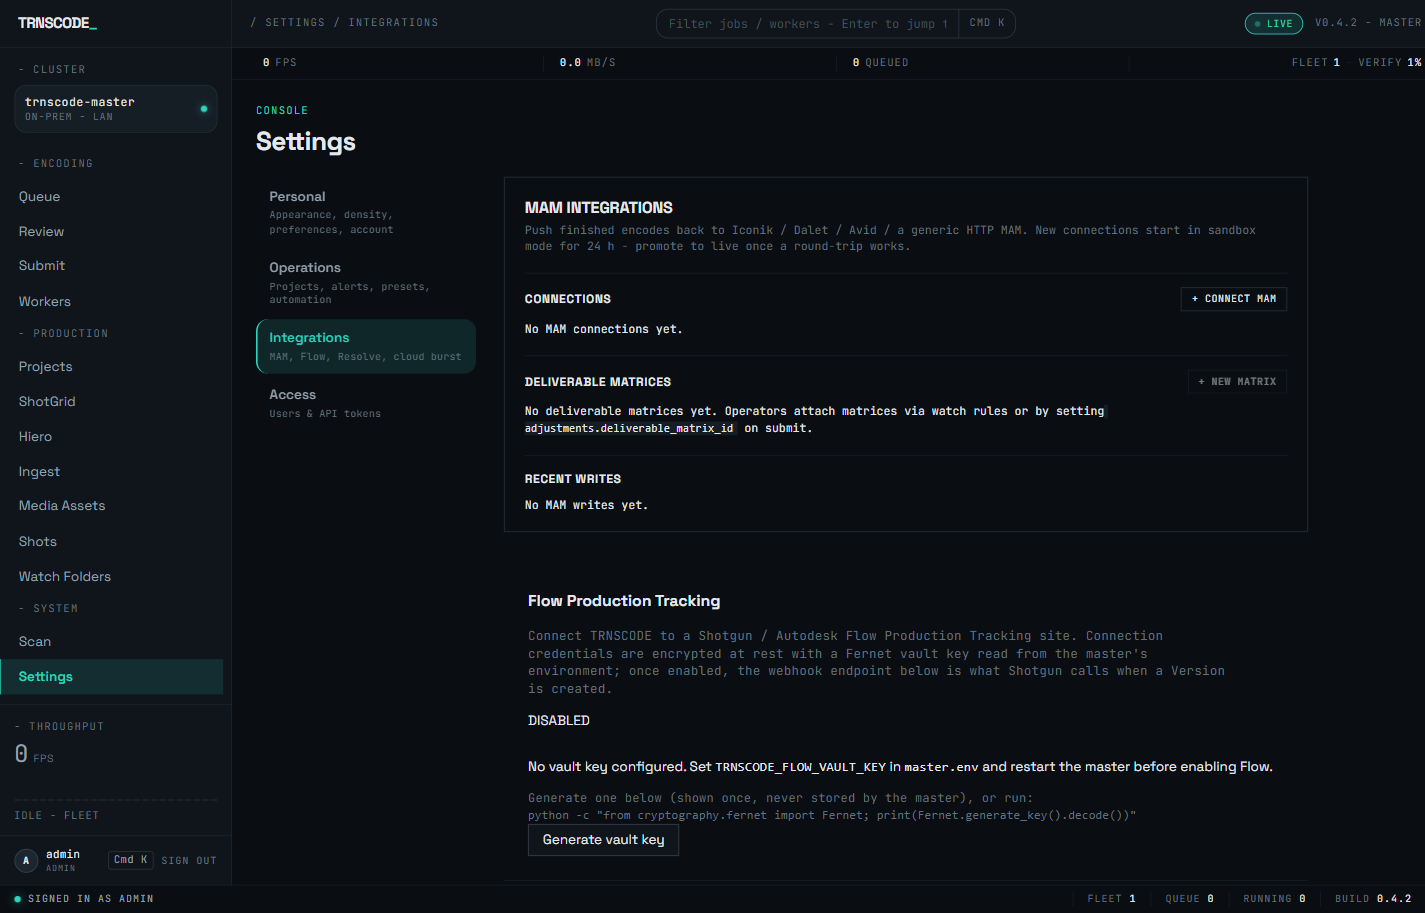Viewport: 1425px width, 913px height.
Task: Click the throughput 0 FPS readout
Action: [34, 754]
